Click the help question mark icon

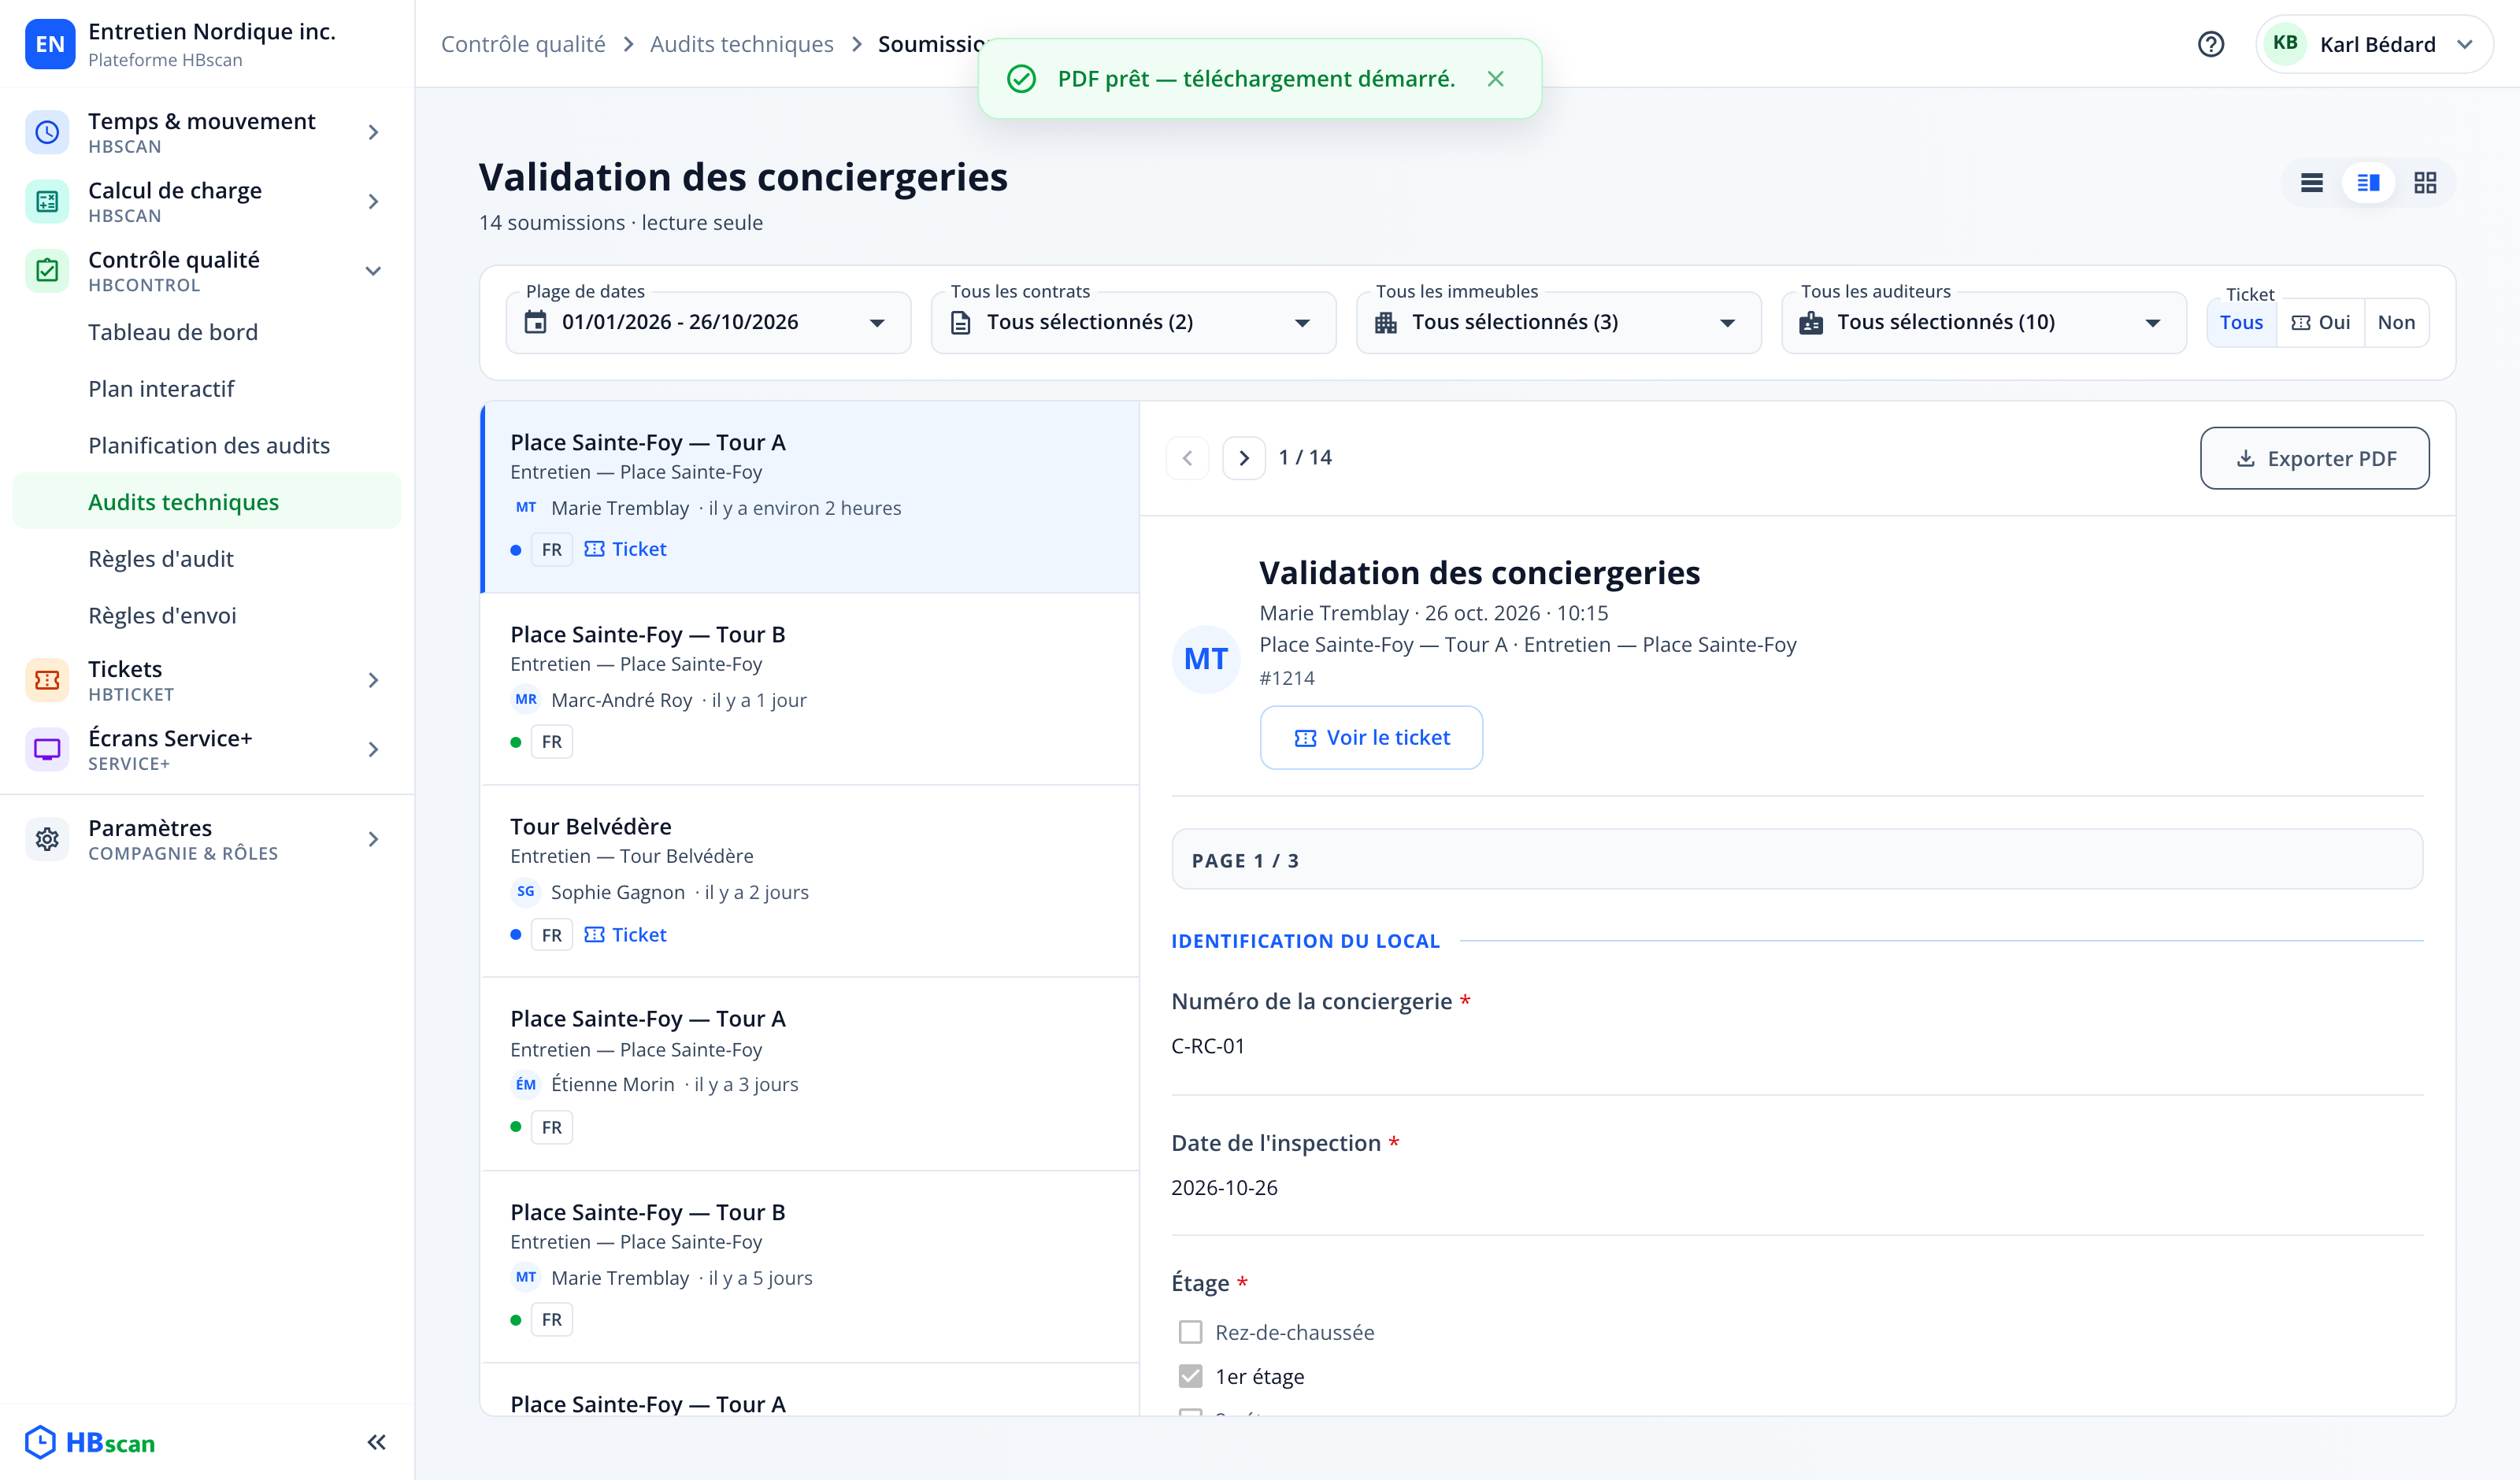tap(2211, 44)
